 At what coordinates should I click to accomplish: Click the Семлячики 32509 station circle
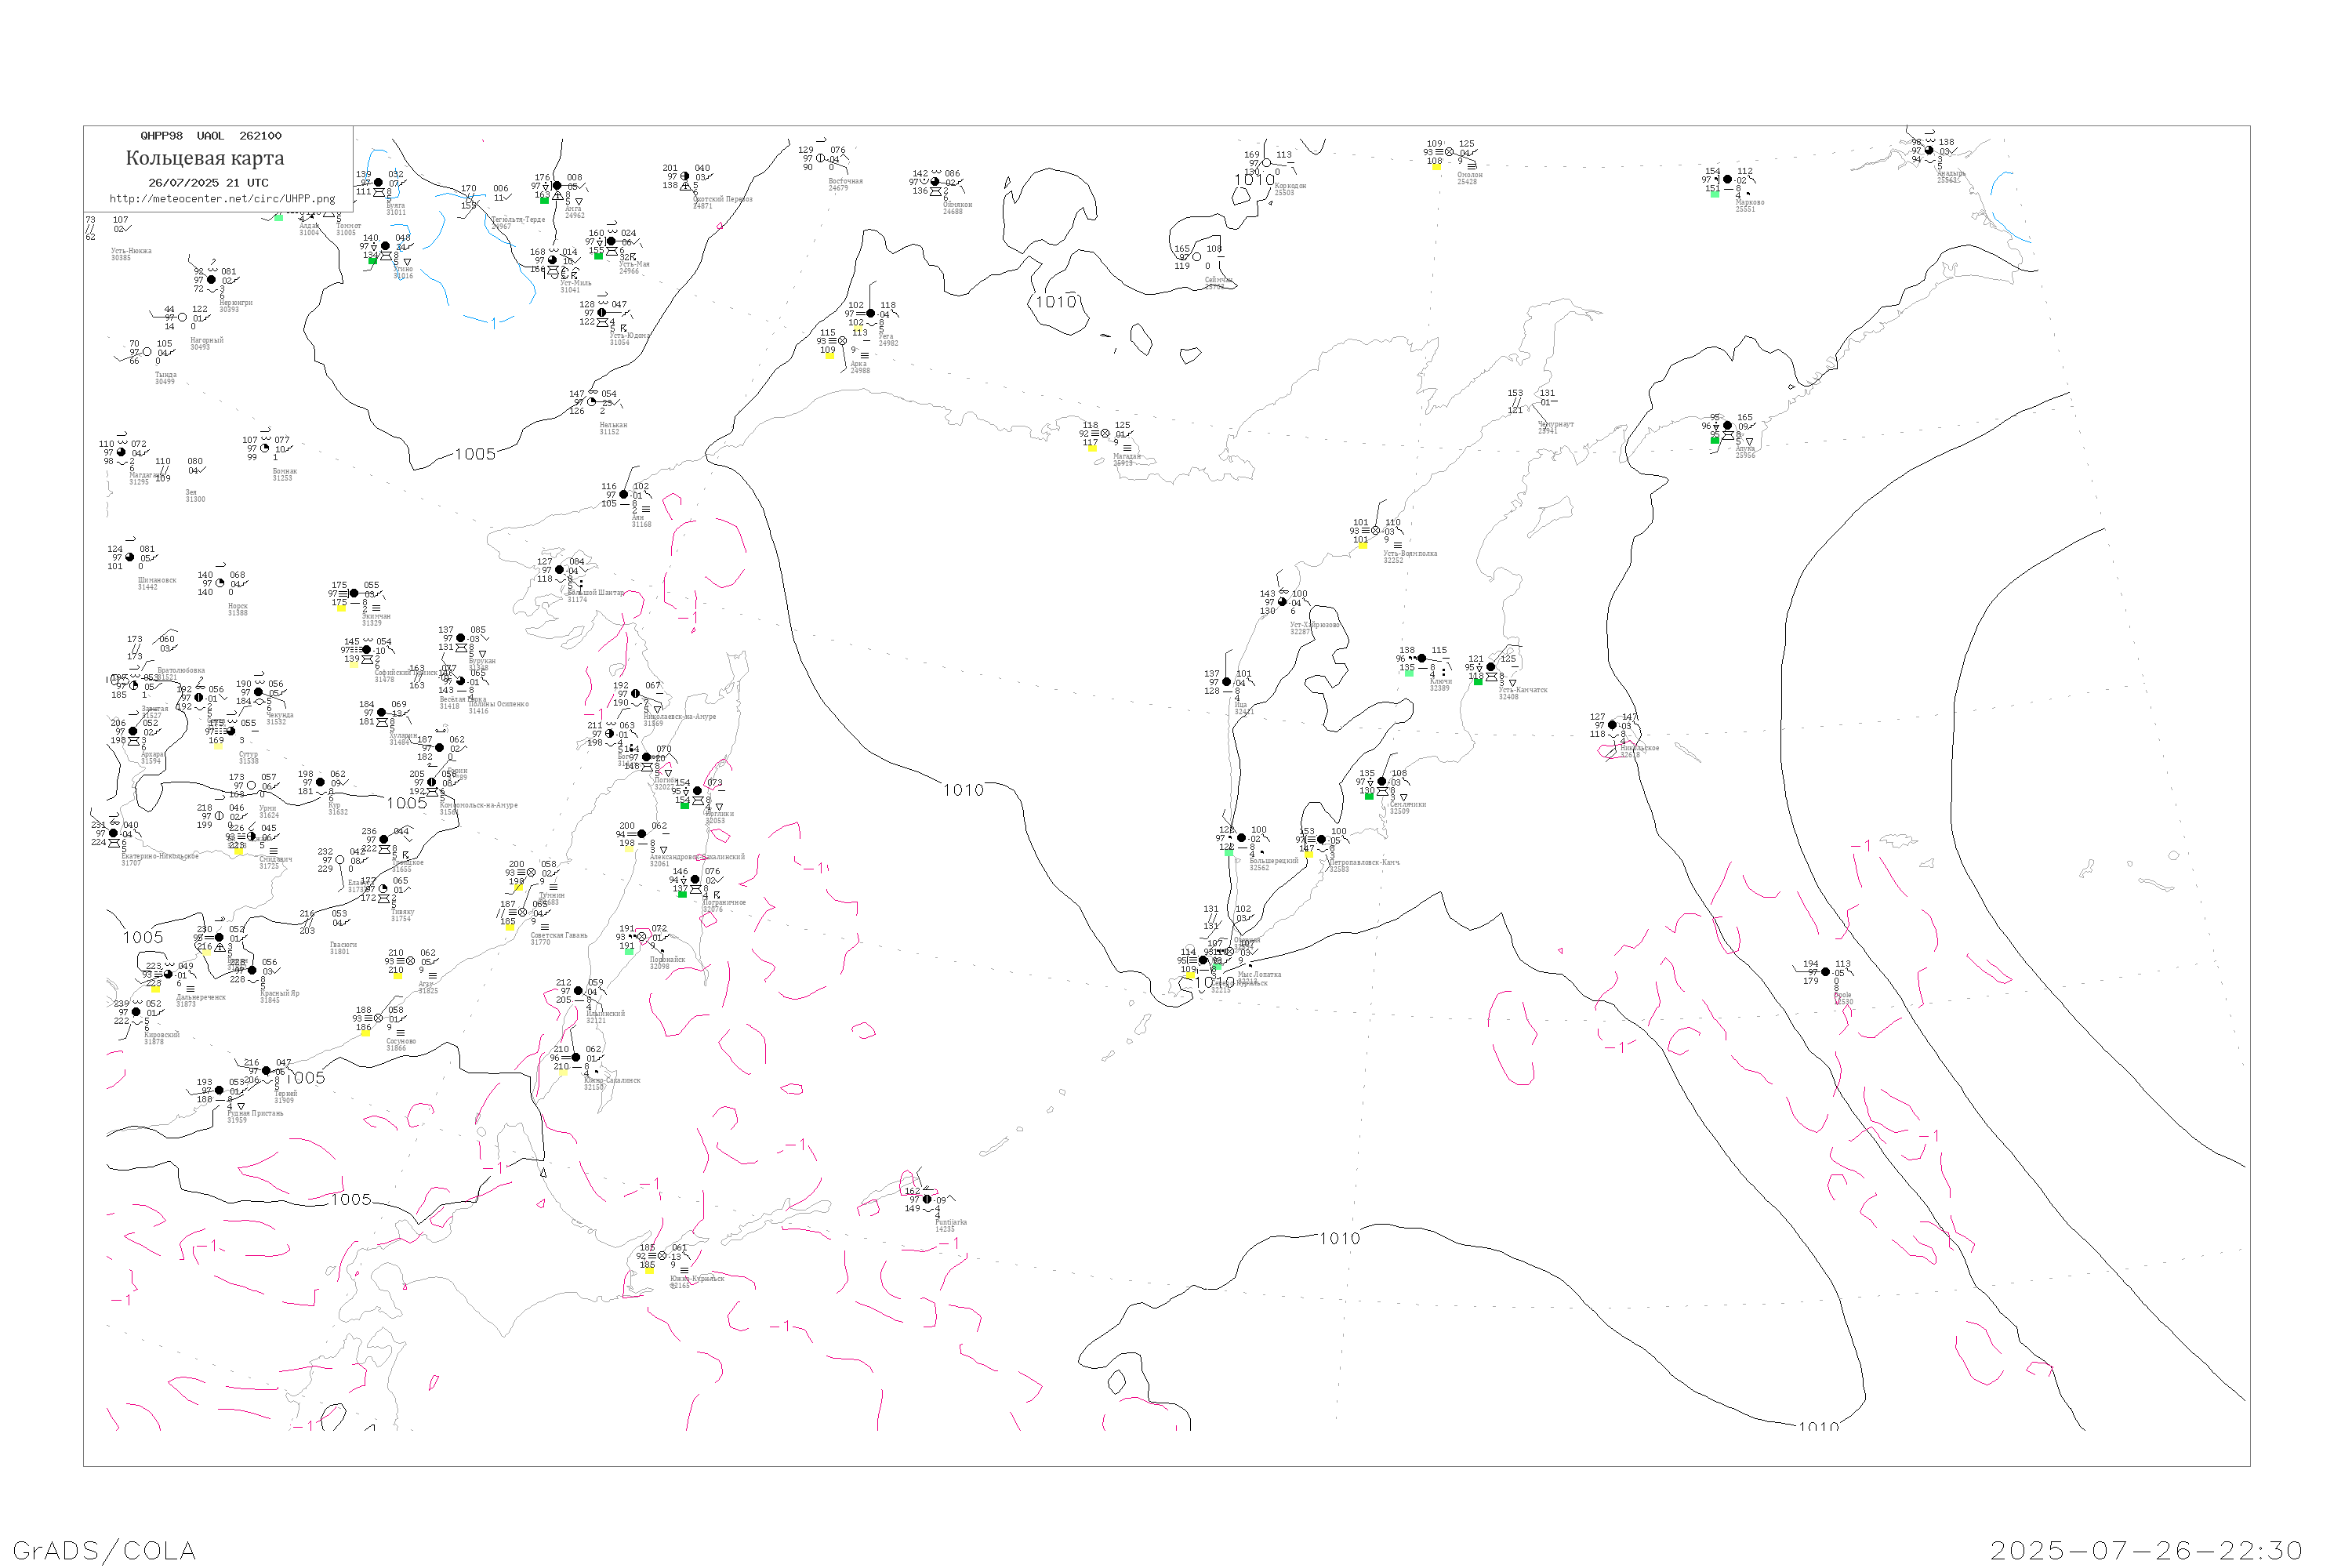(x=1382, y=782)
